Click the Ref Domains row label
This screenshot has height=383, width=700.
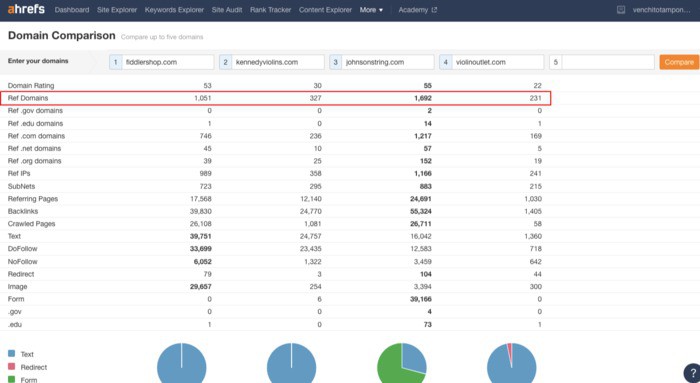tap(28, 98)
